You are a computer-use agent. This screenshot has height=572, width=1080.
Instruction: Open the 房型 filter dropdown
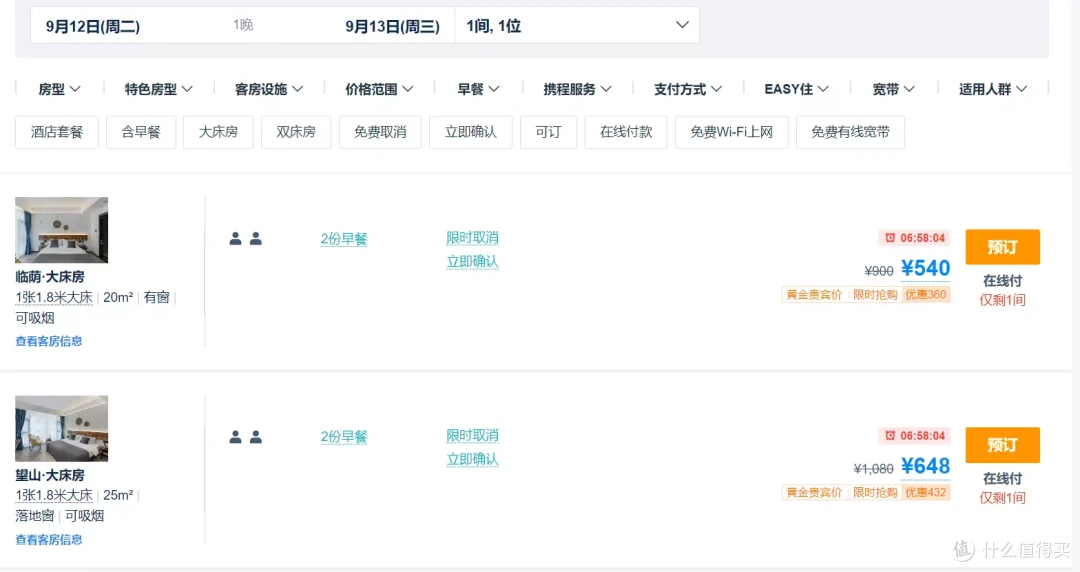(x=59, y=89)
